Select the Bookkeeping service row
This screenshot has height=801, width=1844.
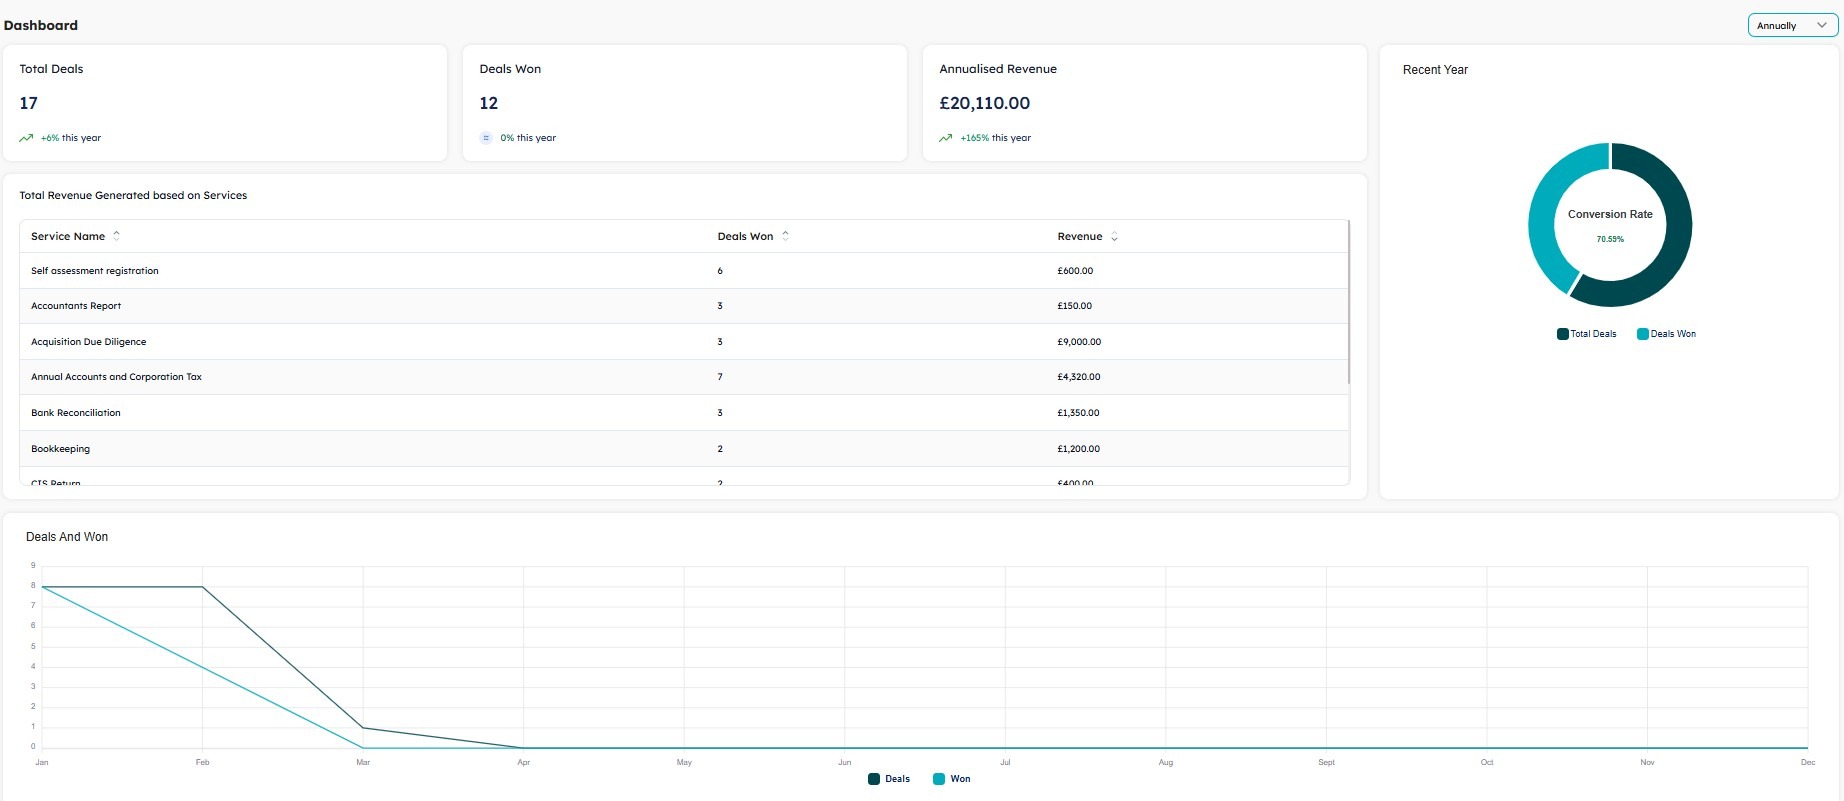point(684,449)
